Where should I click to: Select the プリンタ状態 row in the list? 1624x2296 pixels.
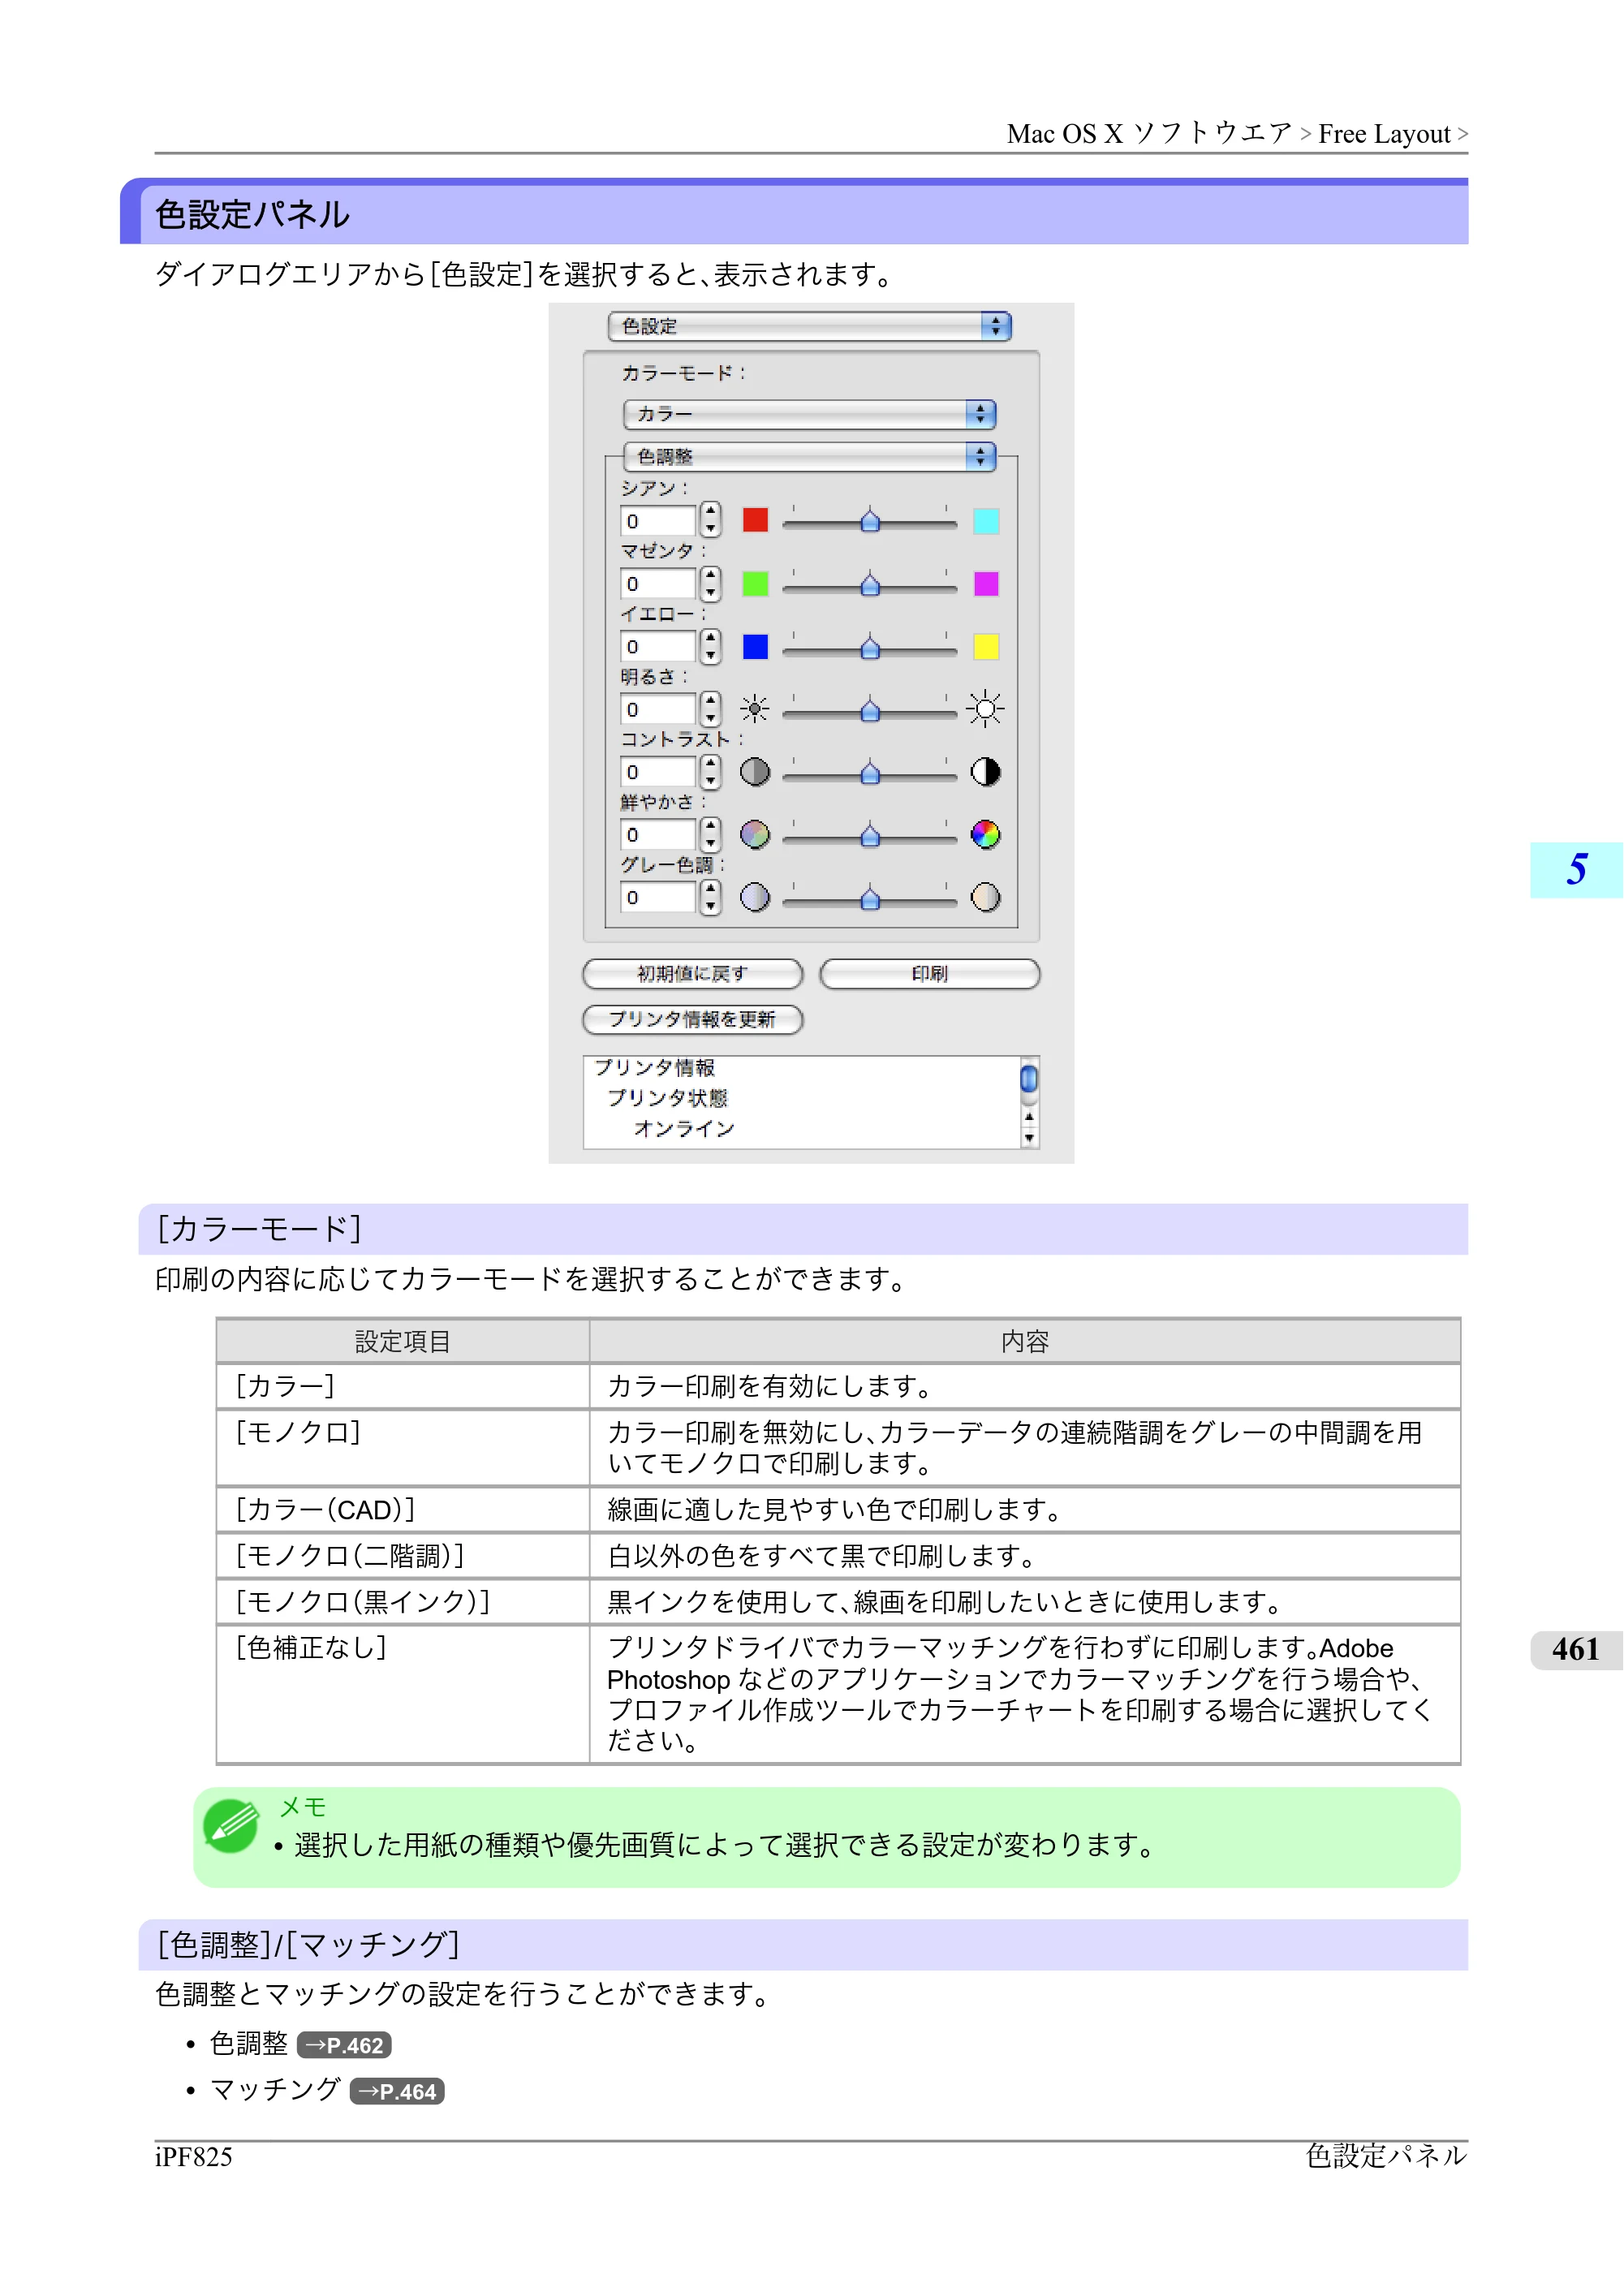click(x=668, y=1098)
